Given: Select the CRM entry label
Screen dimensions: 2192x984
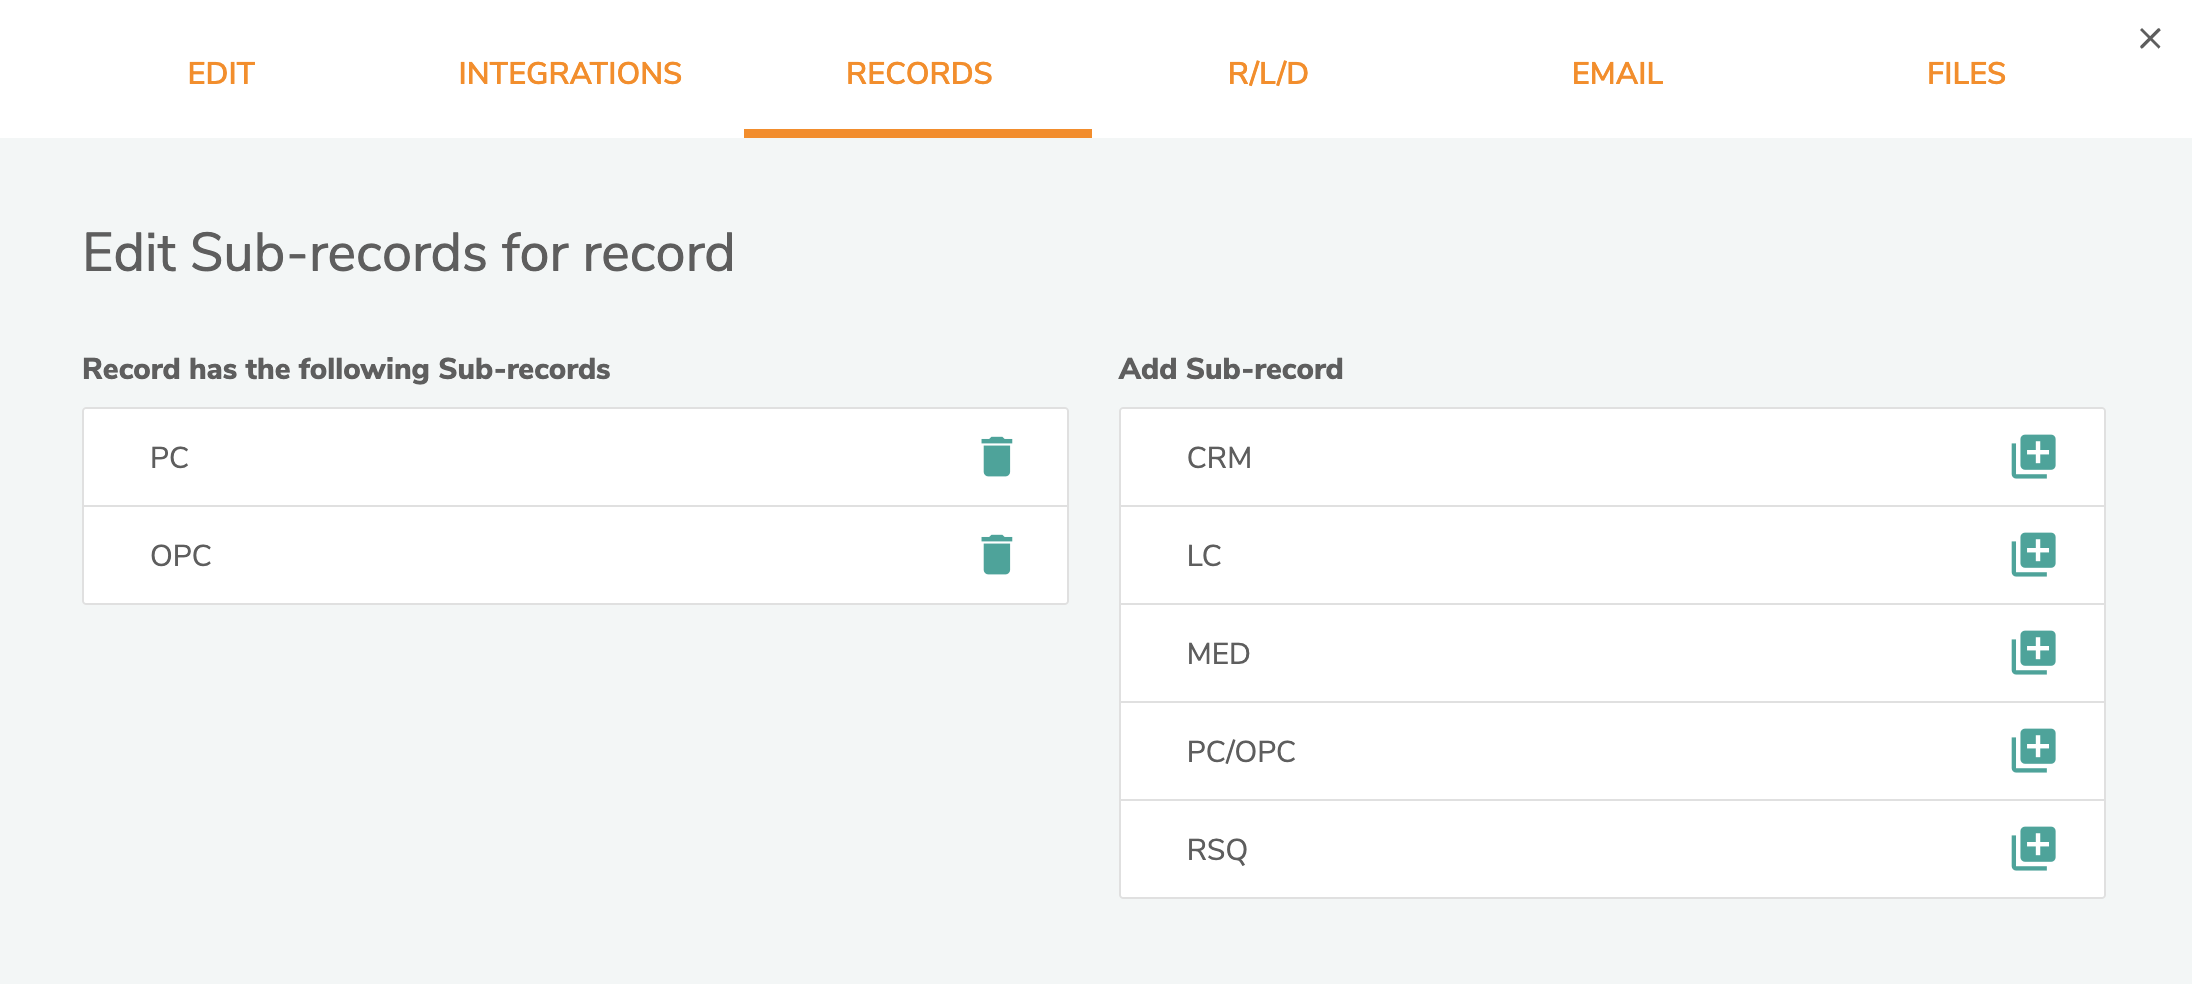Looking at the screenshot, I should pyautogui.click(x=1218, y=458).
